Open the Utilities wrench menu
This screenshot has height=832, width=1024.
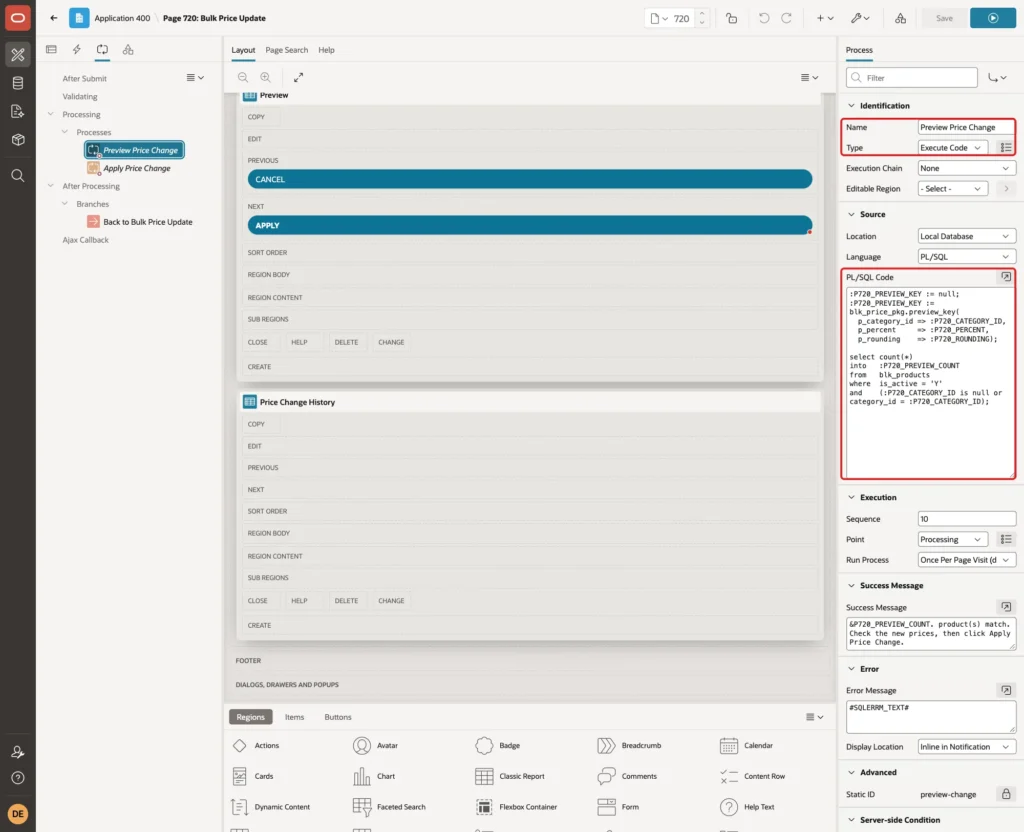860,18
